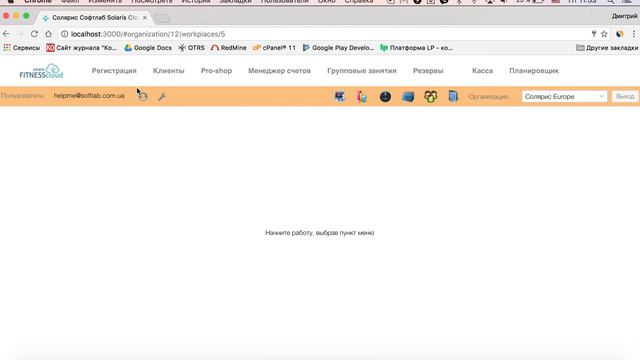Click the monitor icon in orange toolbar
The width and height of the screenshot is (640, 360).
click(340, 97)
